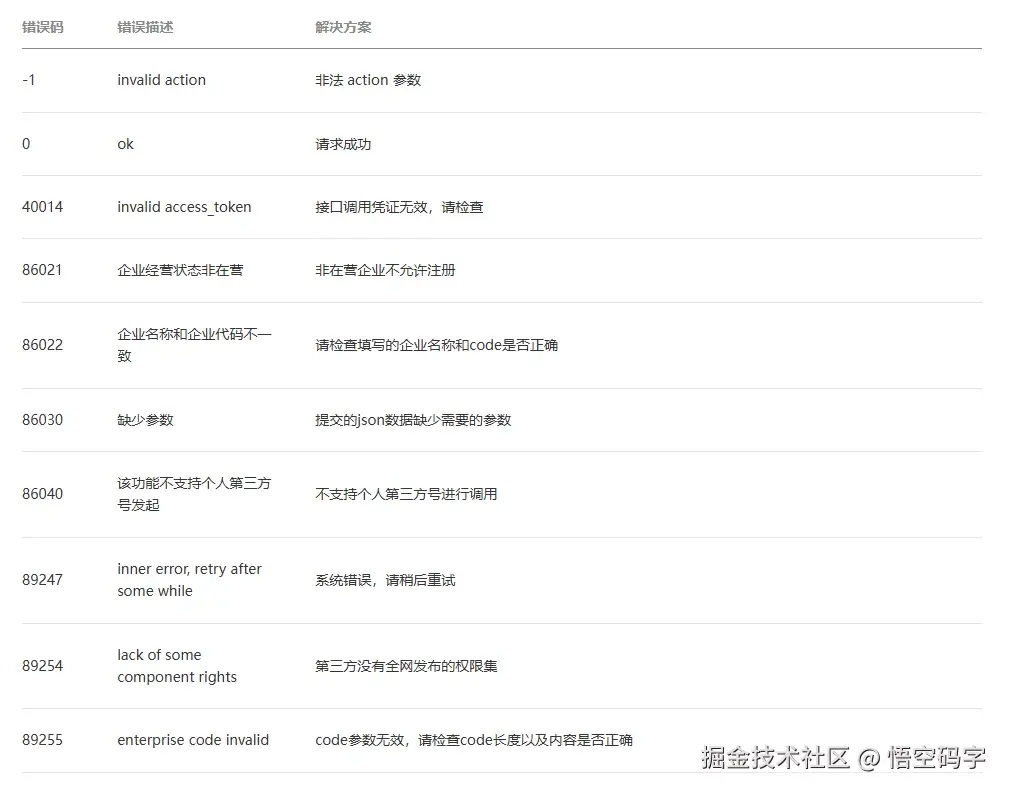Select error code 89254
1009x794 pixels.
[x=42, y=665]
